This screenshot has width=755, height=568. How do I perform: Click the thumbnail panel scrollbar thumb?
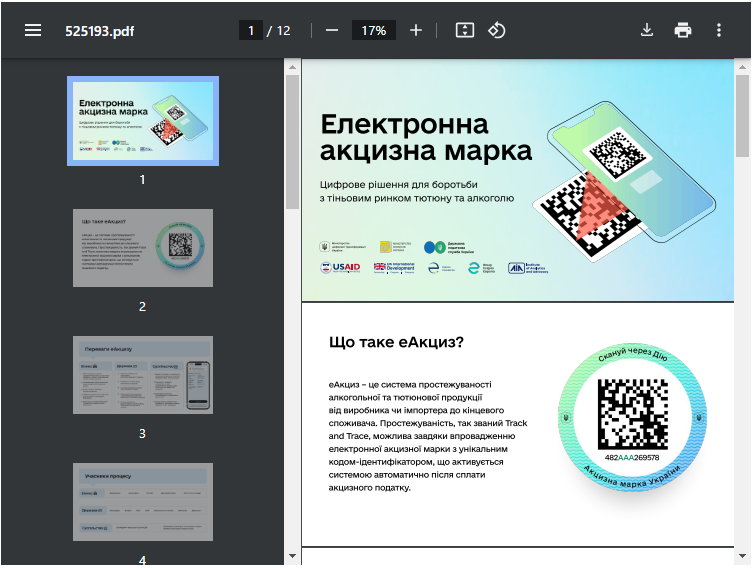[x=292, y=142]
